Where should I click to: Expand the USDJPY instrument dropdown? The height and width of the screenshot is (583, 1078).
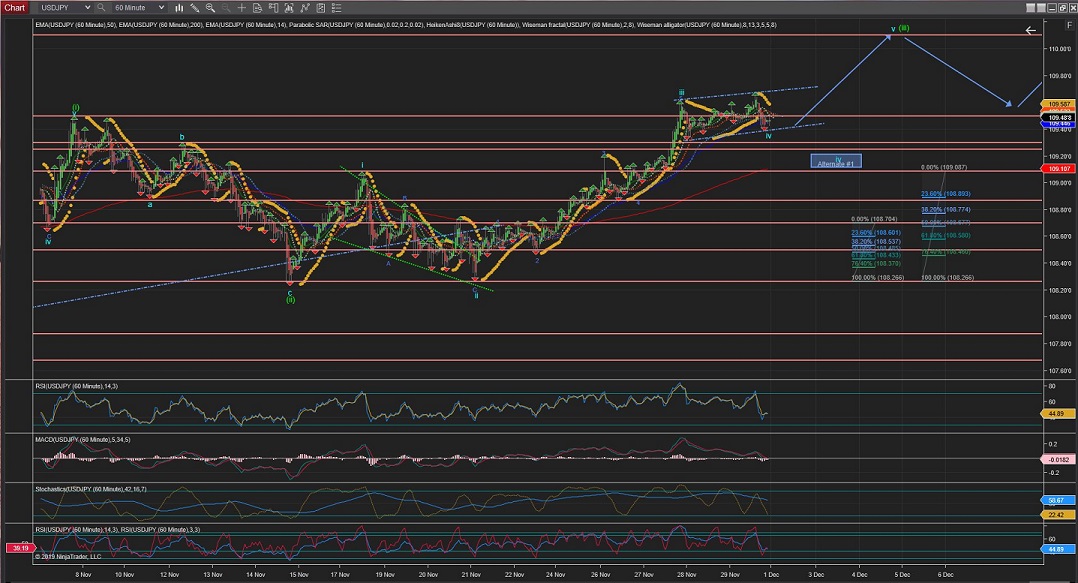coord(89,7)
